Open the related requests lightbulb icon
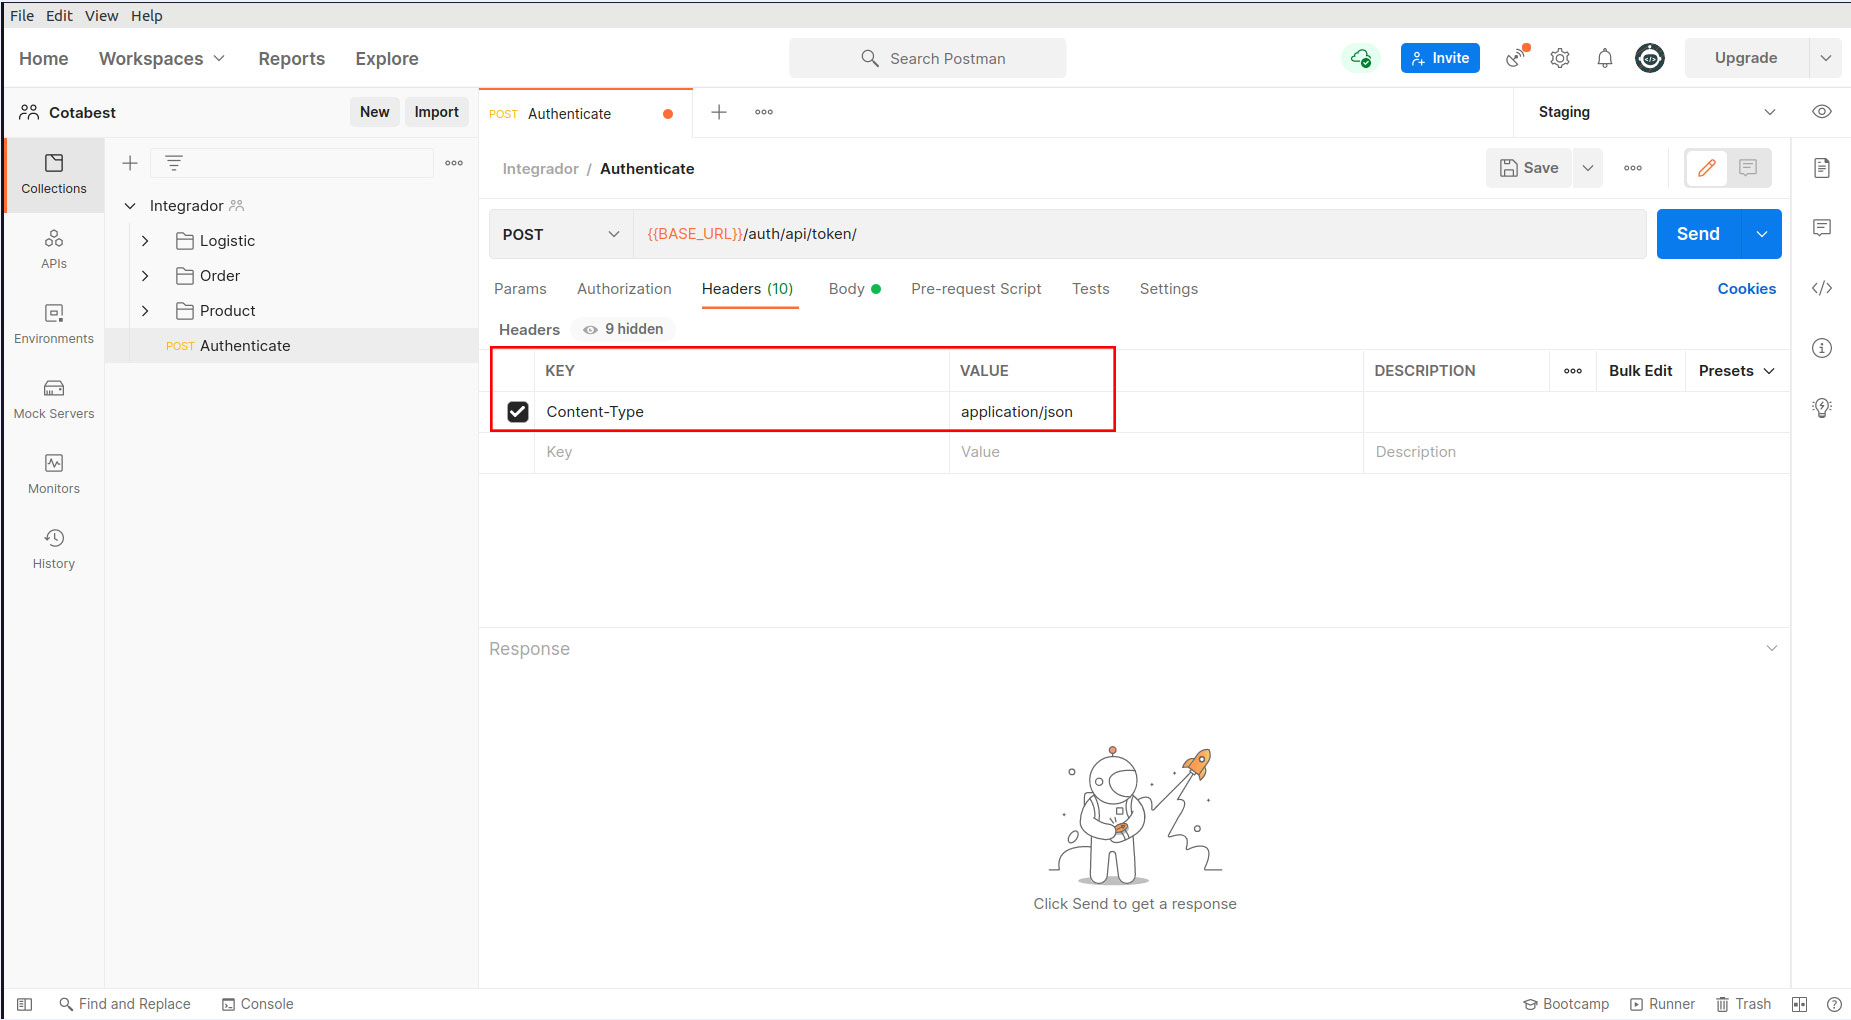This screenshot has height=1020, width=1851. tap(1822, 408)
